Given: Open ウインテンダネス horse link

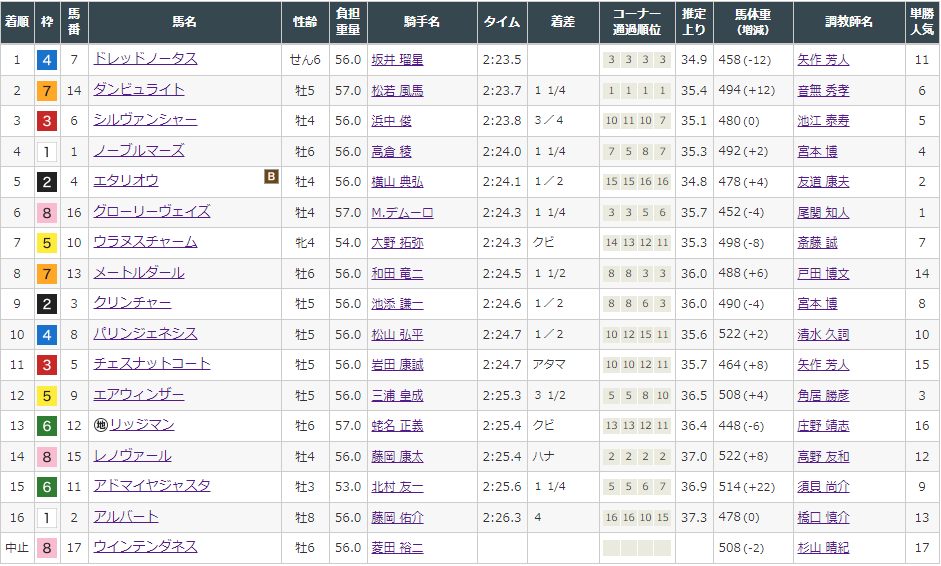Looking at the screenshot, I should coord(145,547).
